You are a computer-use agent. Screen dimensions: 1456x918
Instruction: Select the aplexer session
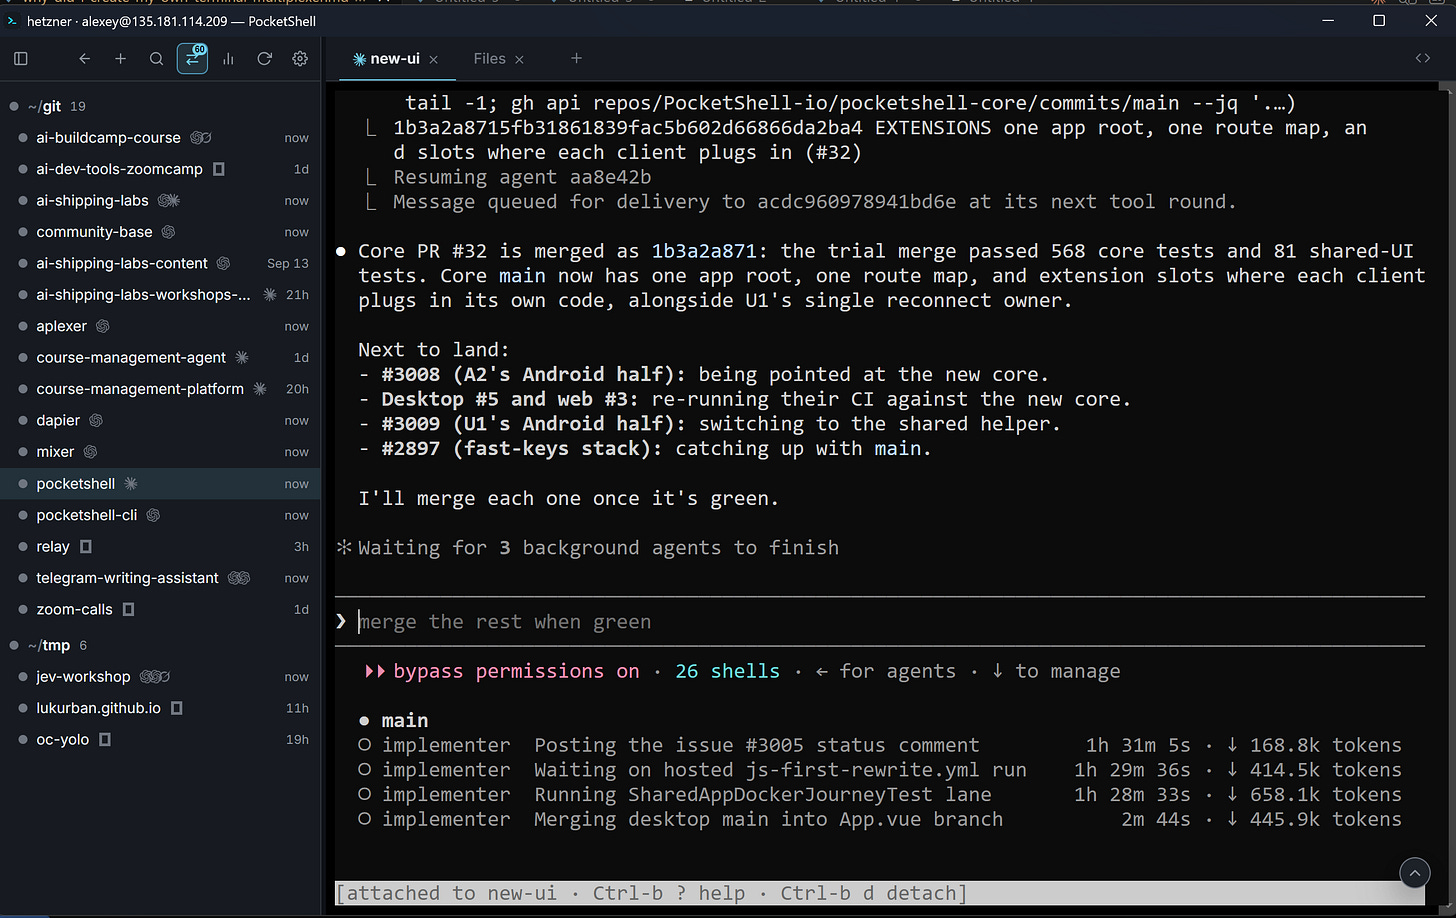point(160,326)
